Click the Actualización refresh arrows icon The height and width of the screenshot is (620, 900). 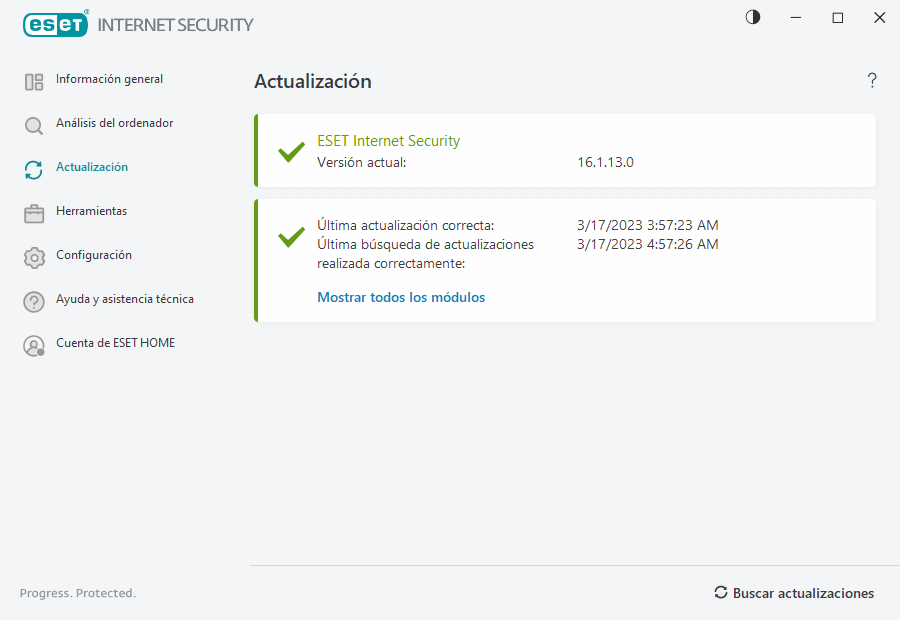34,170
